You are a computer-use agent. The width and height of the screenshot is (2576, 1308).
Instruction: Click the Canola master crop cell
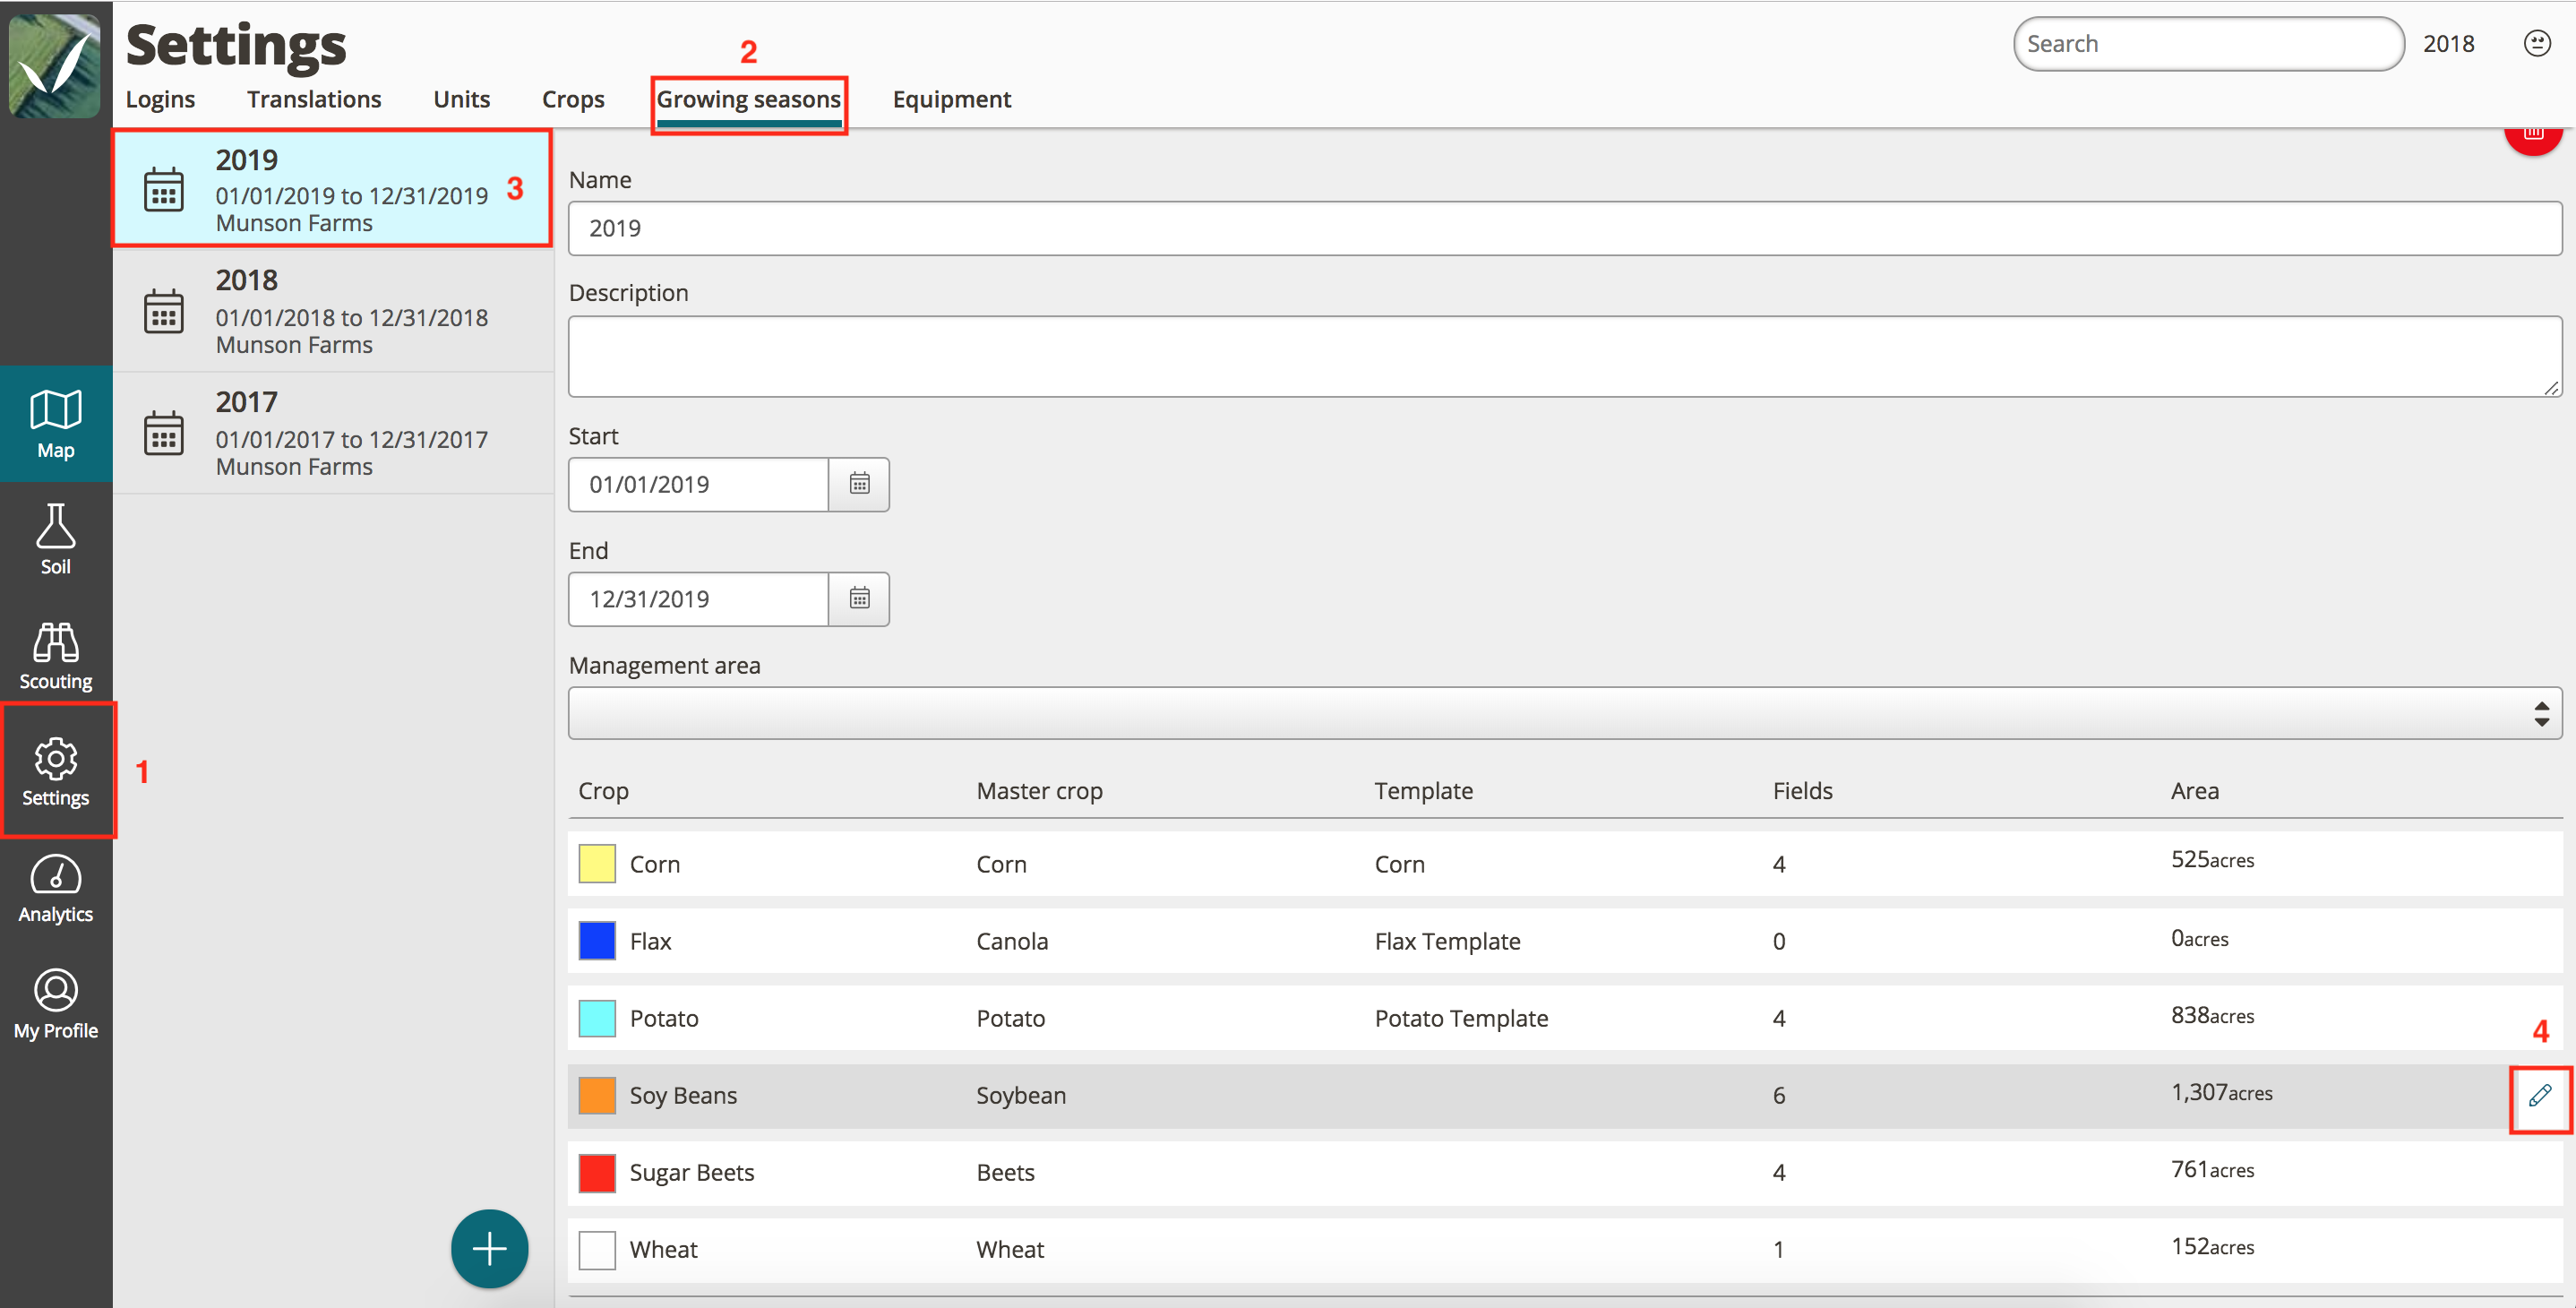pos(1012,941)
